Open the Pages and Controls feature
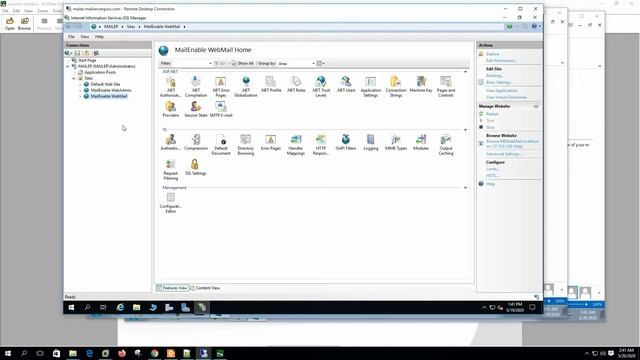Image resolution: width=640 pixels, height=360 pixels. coord(446,86)
